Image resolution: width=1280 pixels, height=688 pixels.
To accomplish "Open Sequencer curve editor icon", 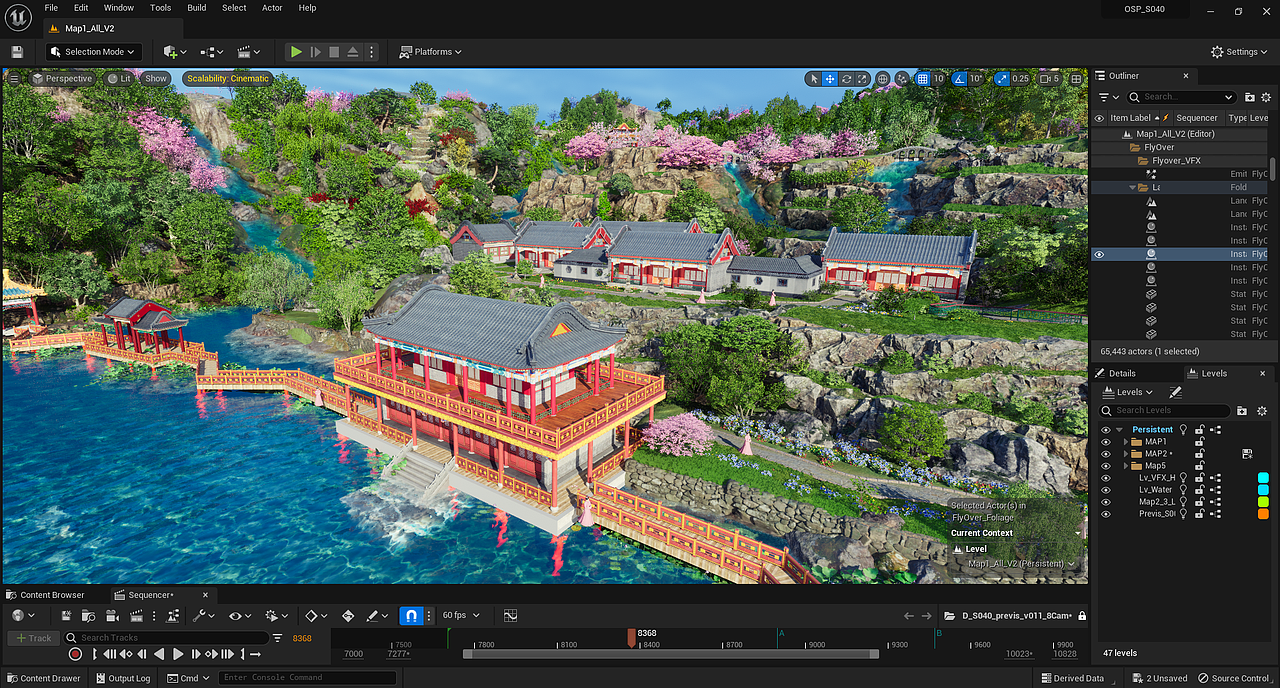I will (510, 616).
